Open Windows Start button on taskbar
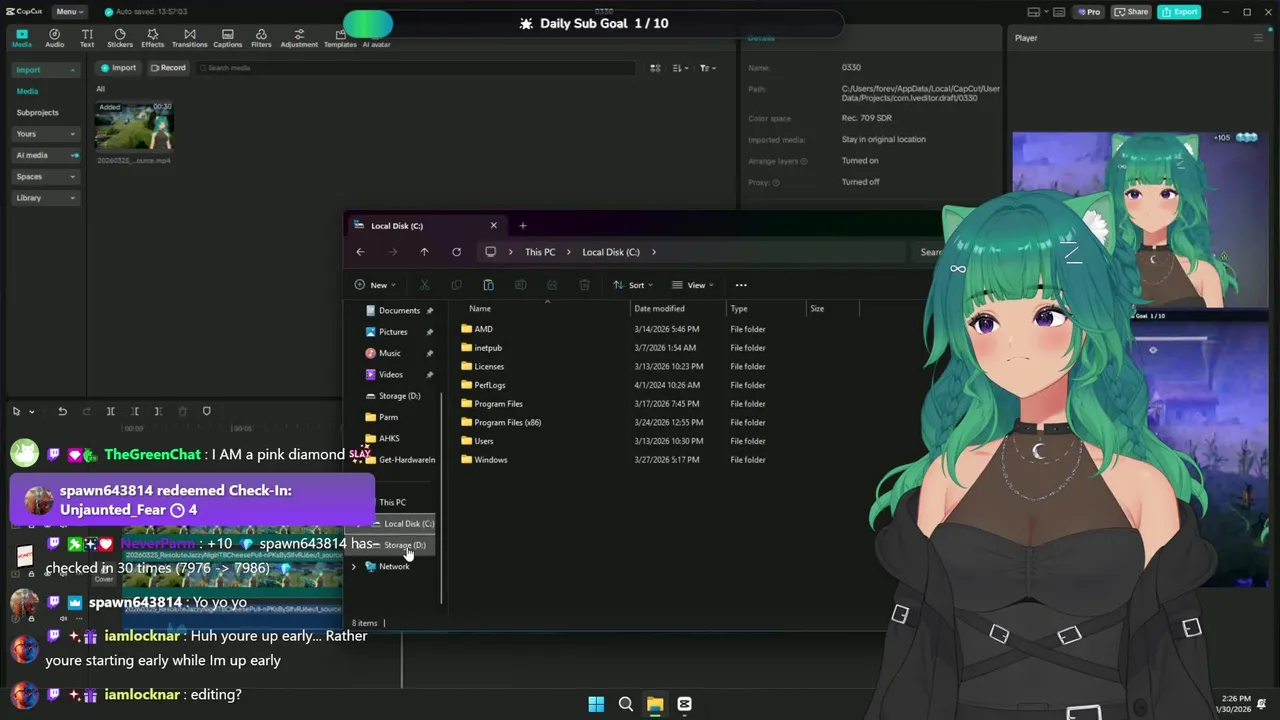 click(596, 704)
